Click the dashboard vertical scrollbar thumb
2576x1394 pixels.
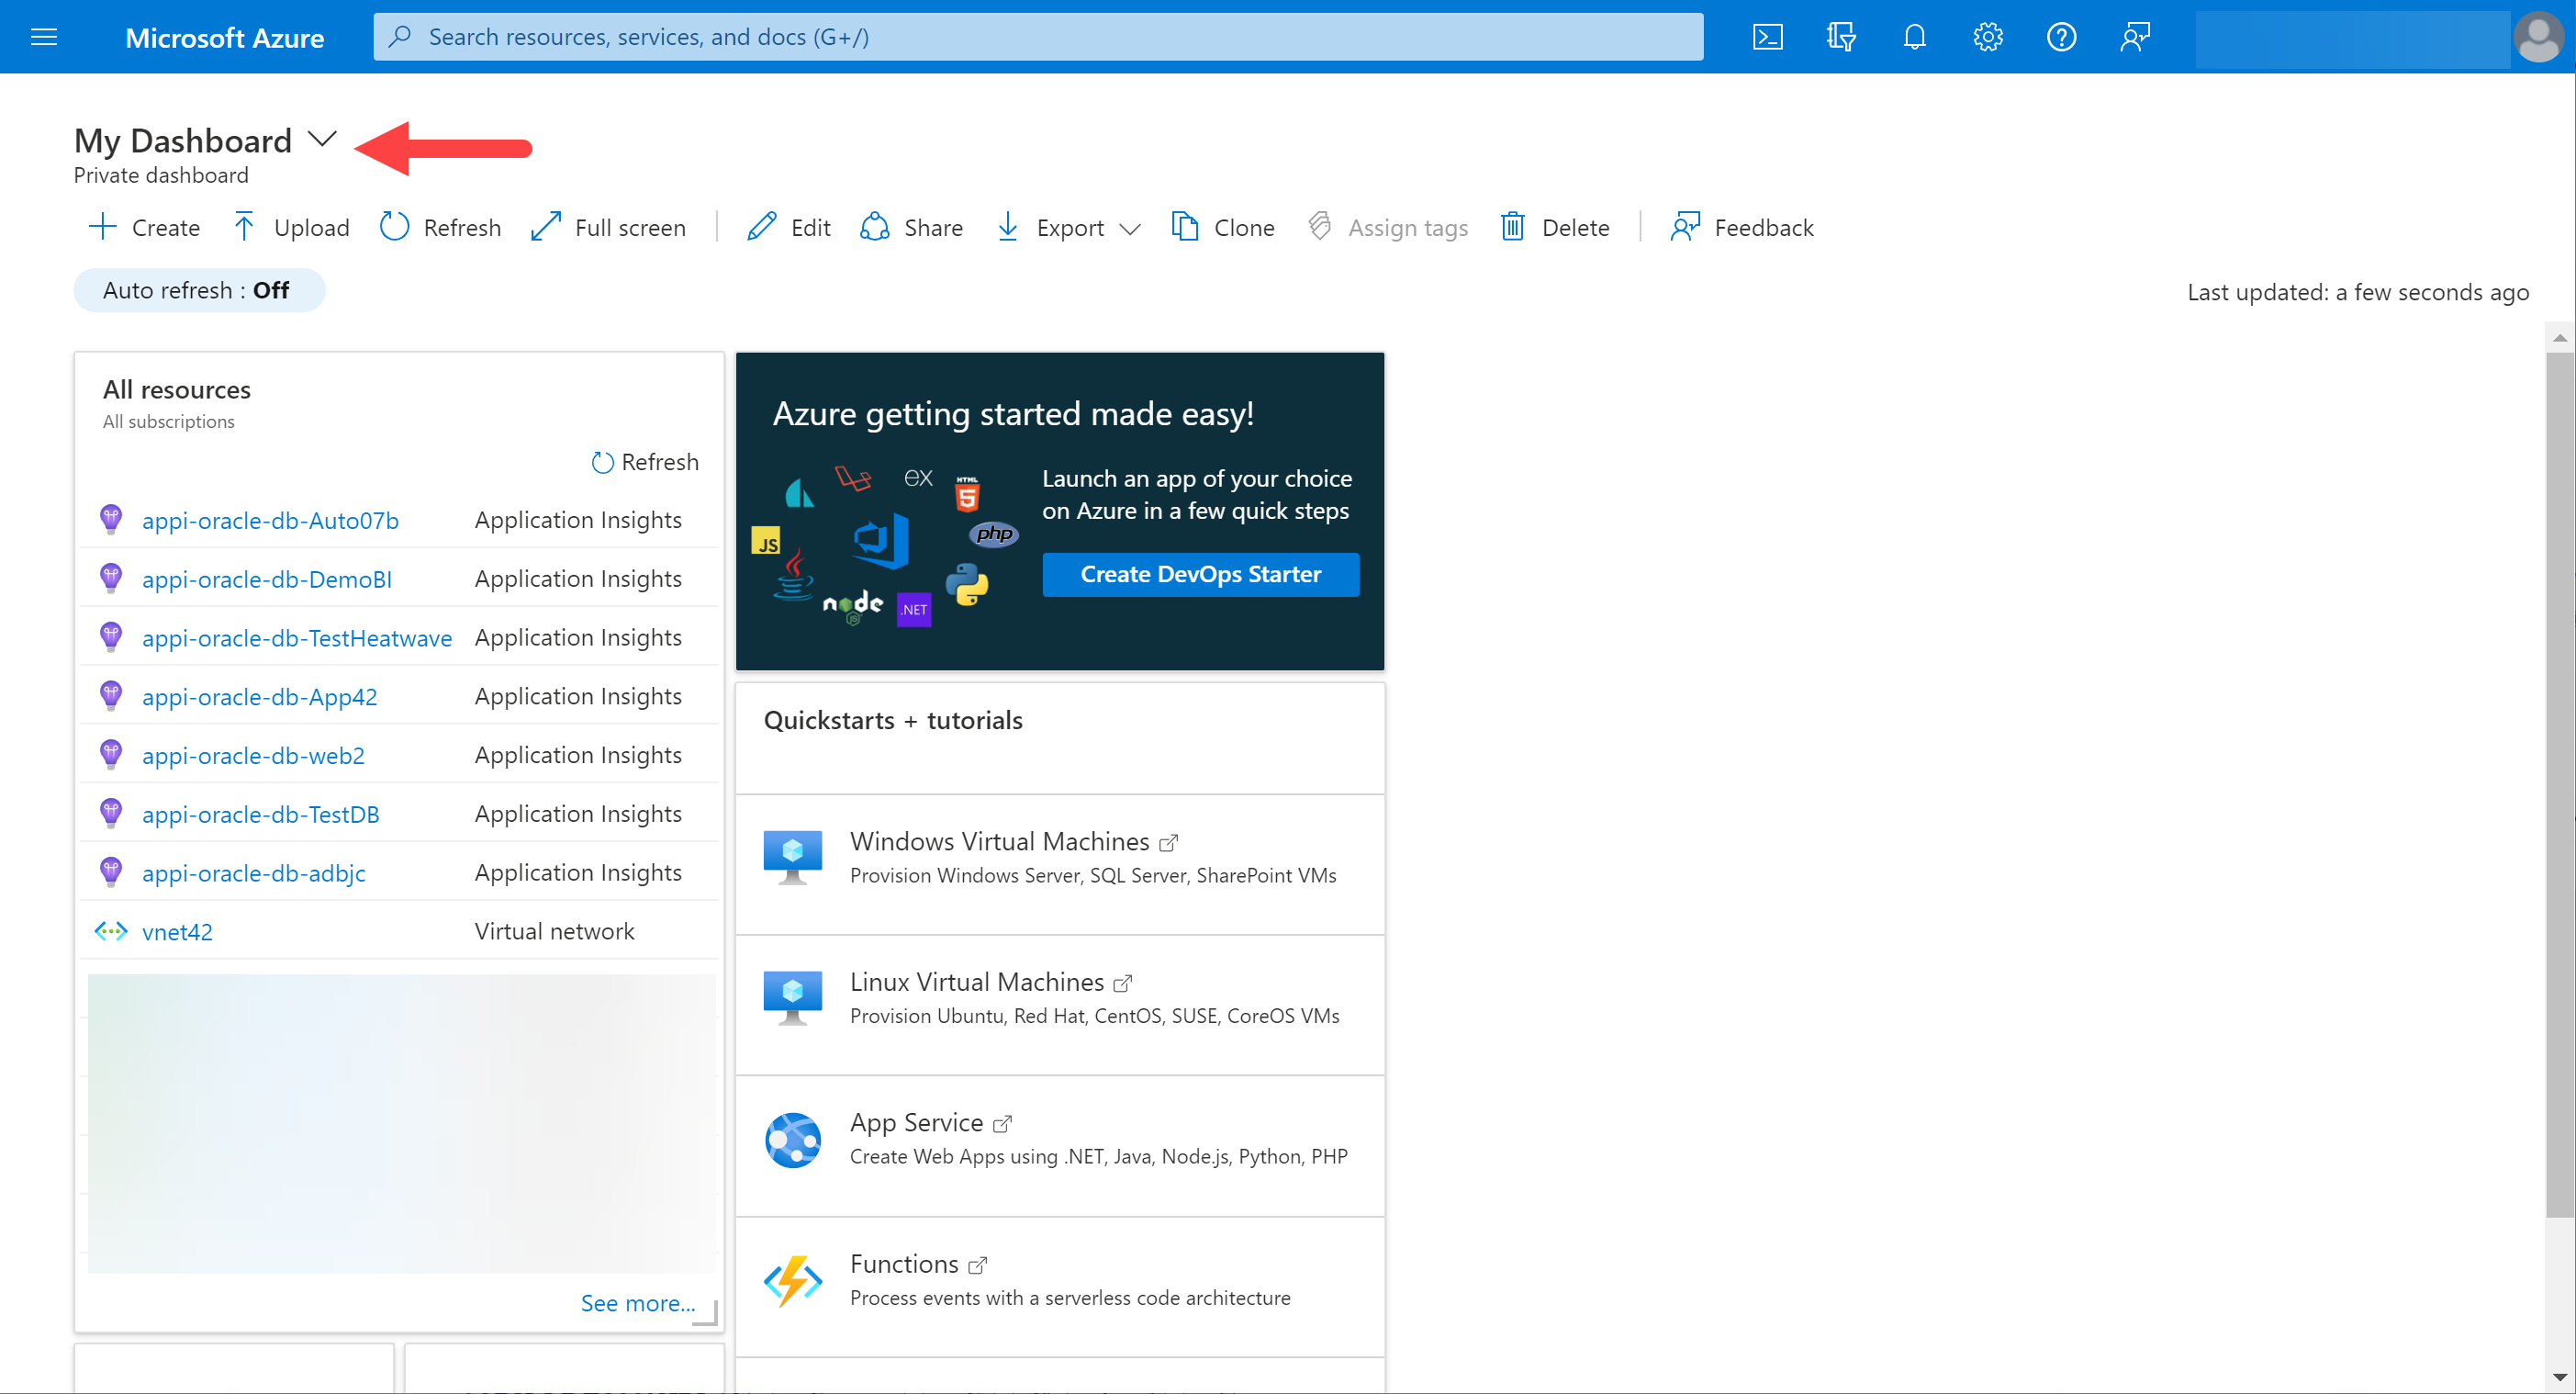tap(2560, 785)
